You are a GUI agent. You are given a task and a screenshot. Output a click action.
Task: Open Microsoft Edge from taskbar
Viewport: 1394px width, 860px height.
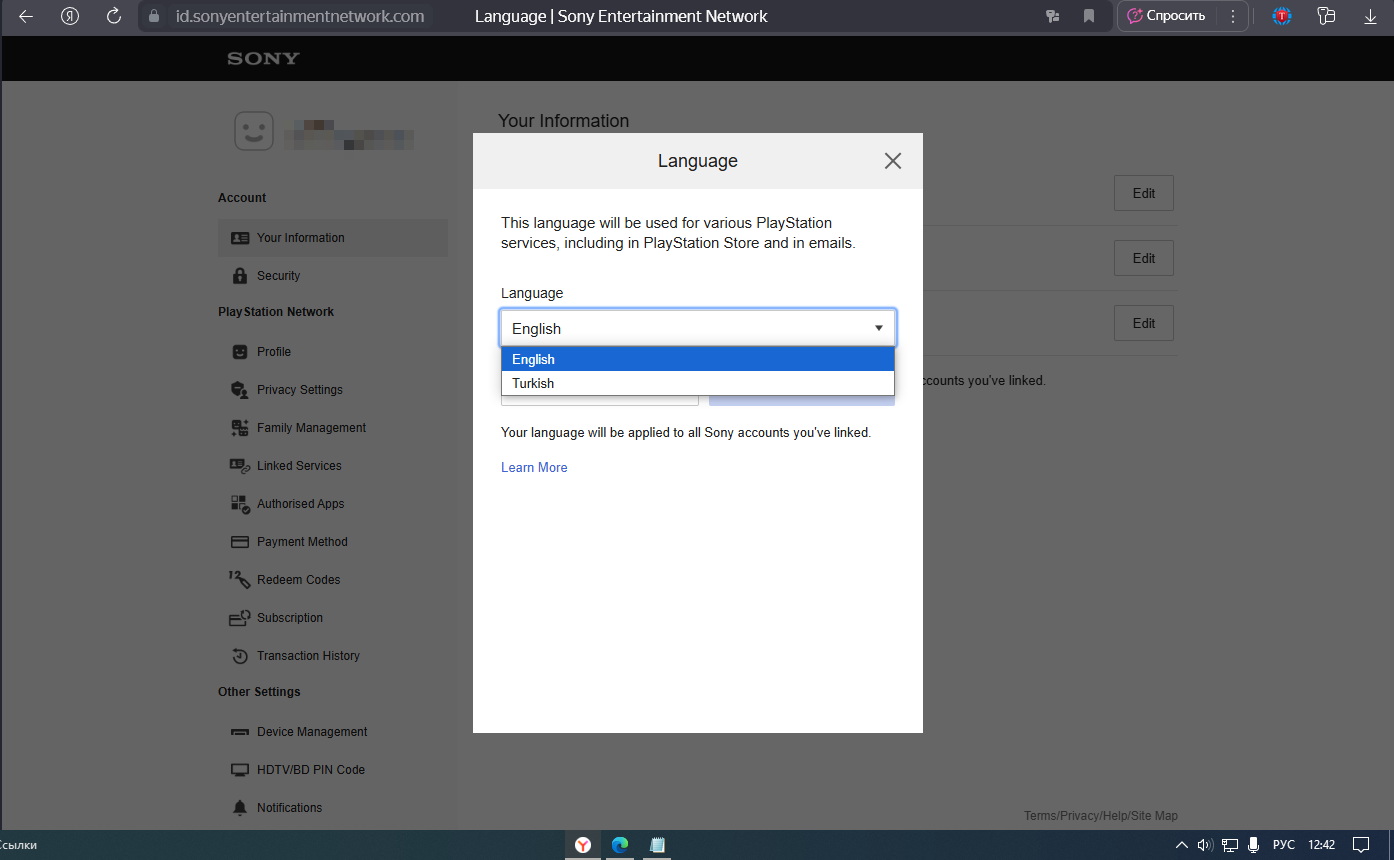pyautogui.click(x=620, y=845)
